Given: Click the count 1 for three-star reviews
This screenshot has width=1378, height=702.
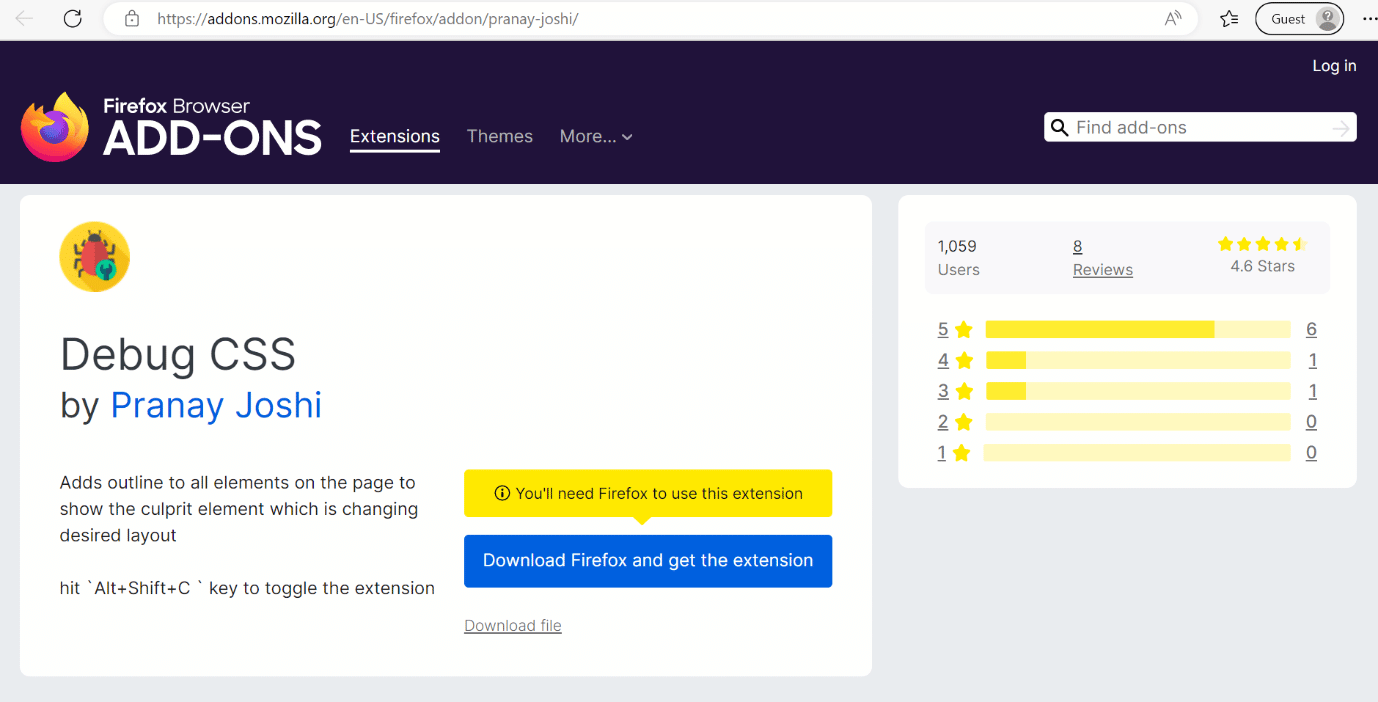Looking at the screenshot, I should [x=1312, y=391].
